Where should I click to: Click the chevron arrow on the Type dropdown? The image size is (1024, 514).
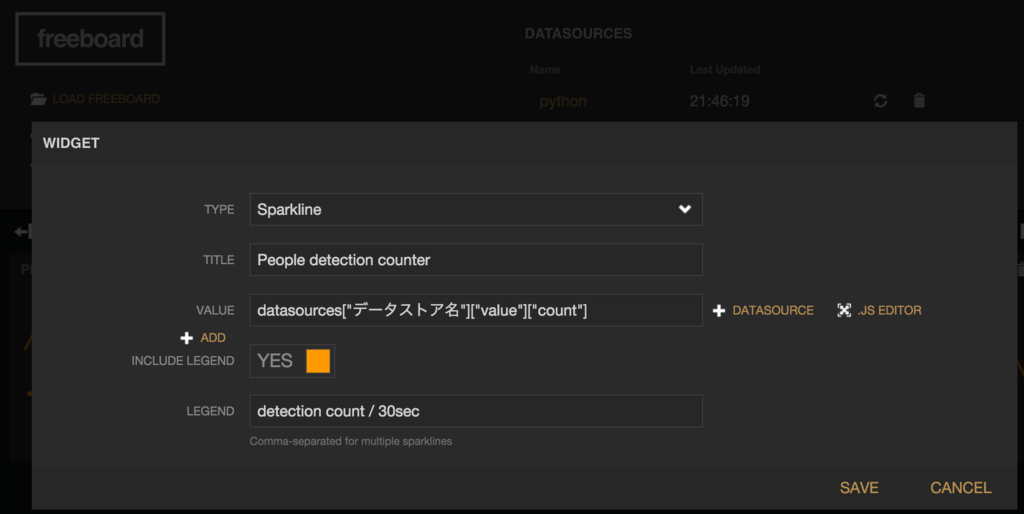click(x=685, y=210)
